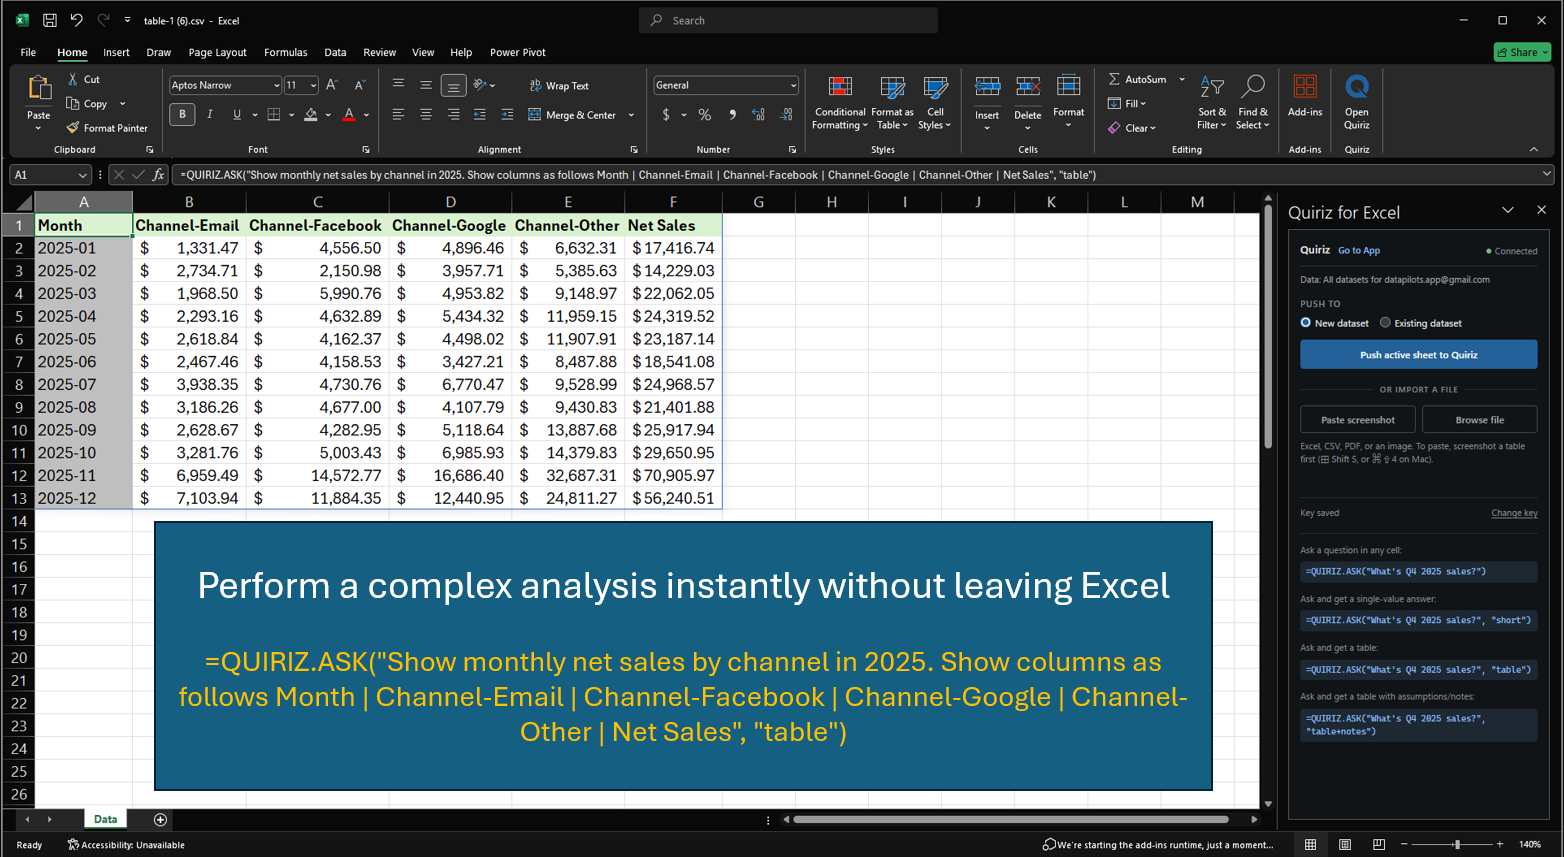Add a new sheet with plus icon
The width and height of the screenshot is (1564, 857).
(x=160, y=820)
